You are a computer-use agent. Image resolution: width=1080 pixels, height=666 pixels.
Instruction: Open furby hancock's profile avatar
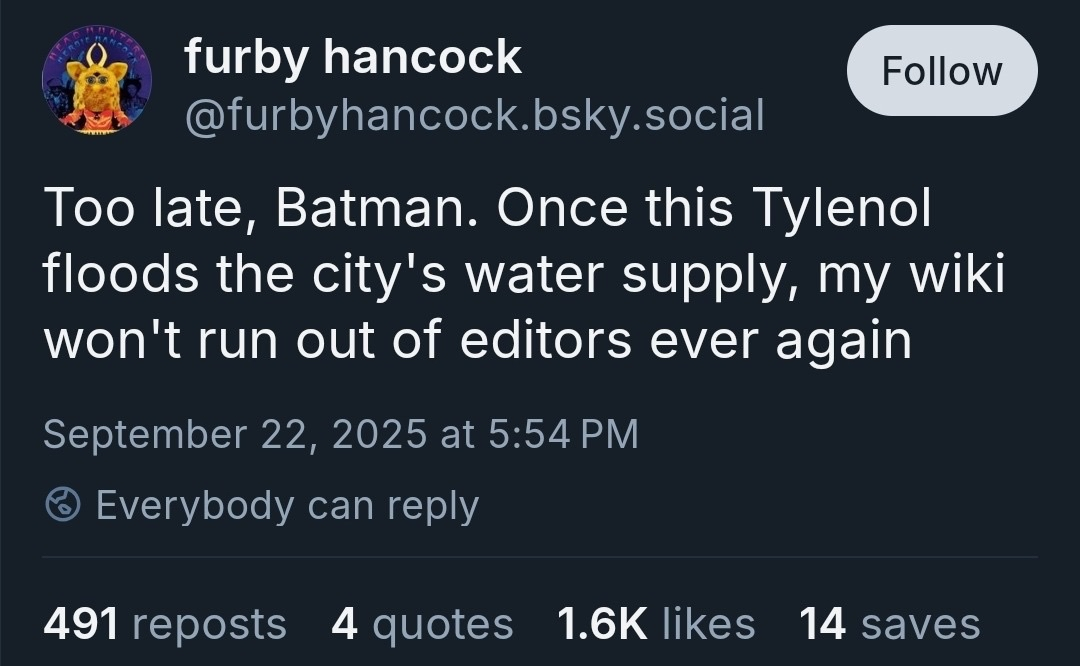pyautogui.click(x=97, y=81)
